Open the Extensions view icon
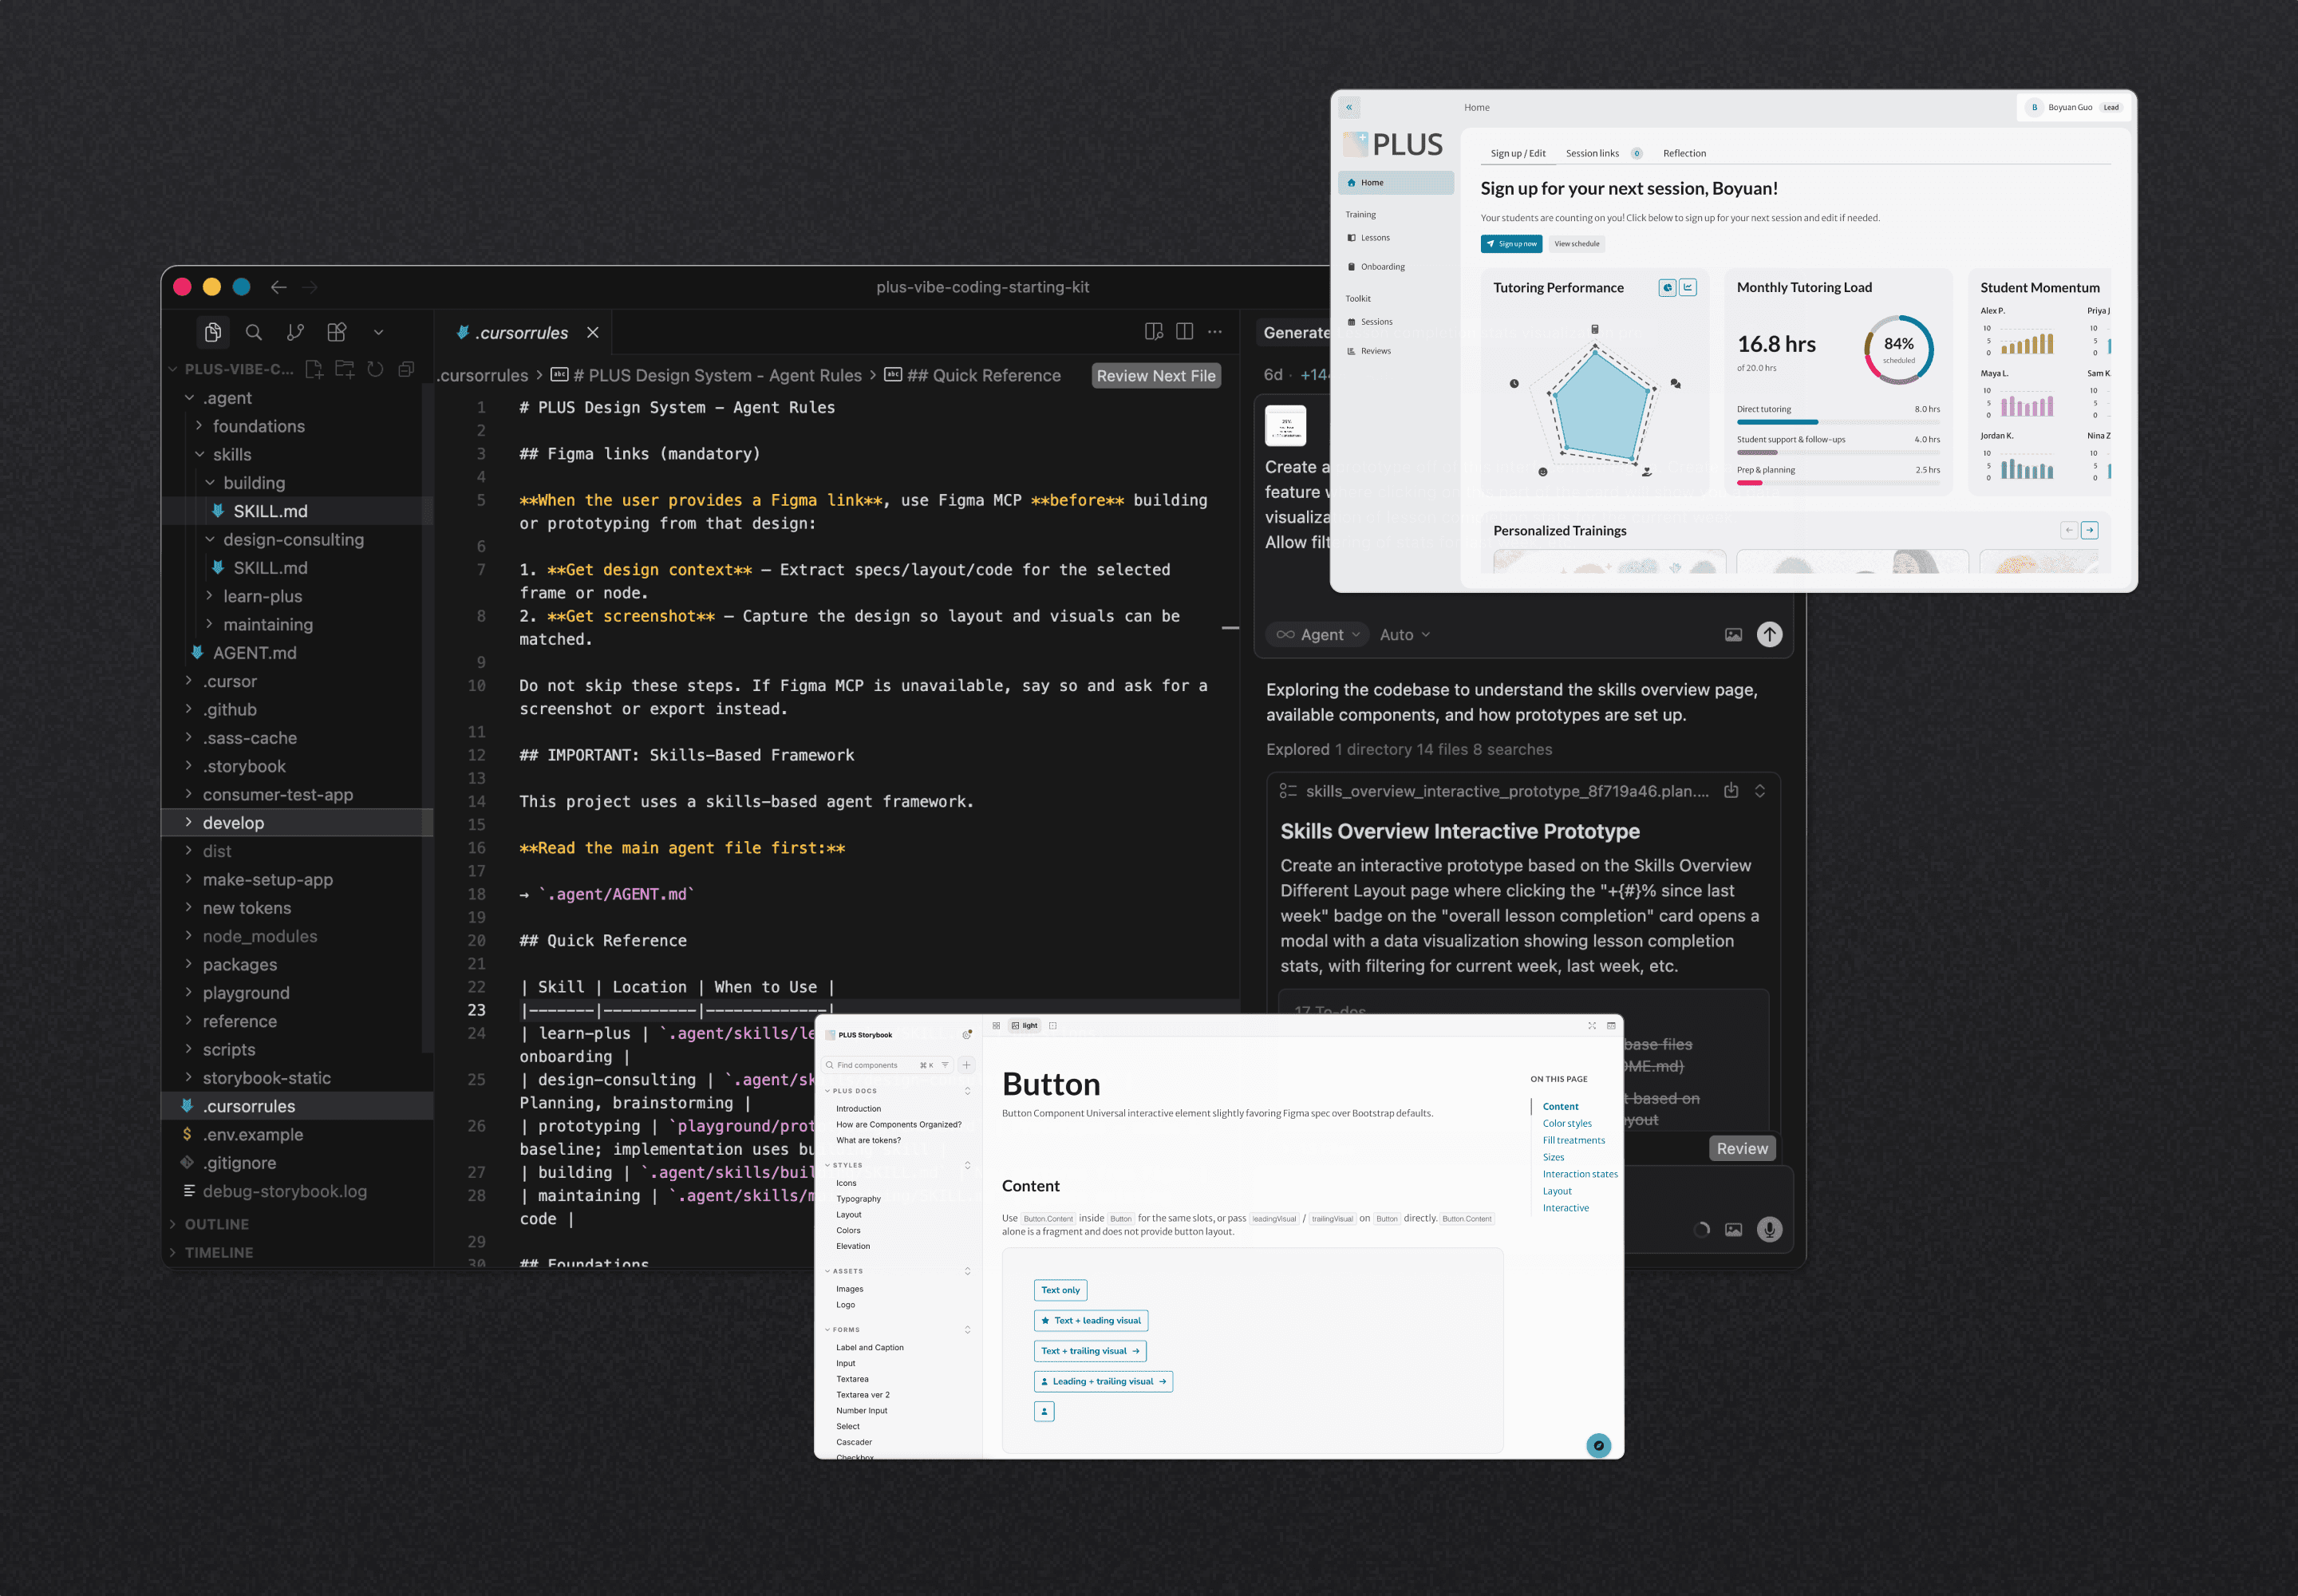Image resolution: width=2298 pixels, height=1596 pixels. tap(337, 332)
